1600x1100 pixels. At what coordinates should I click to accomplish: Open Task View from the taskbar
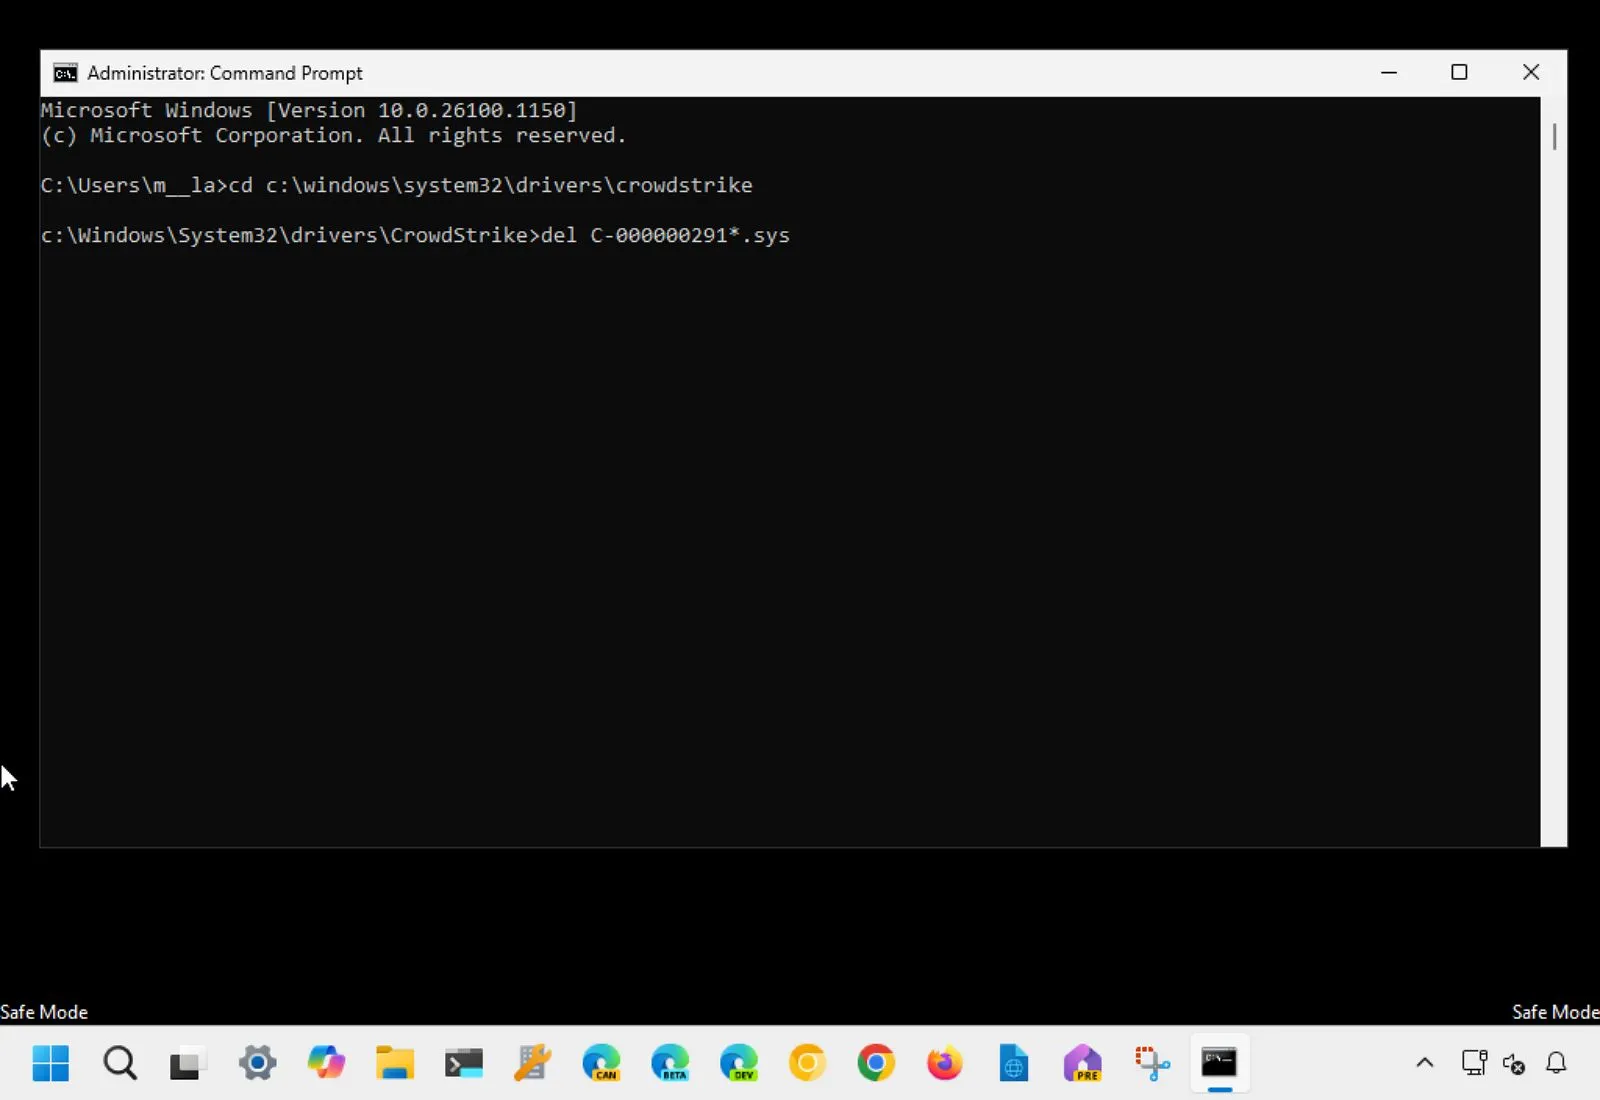point(186,1063)
